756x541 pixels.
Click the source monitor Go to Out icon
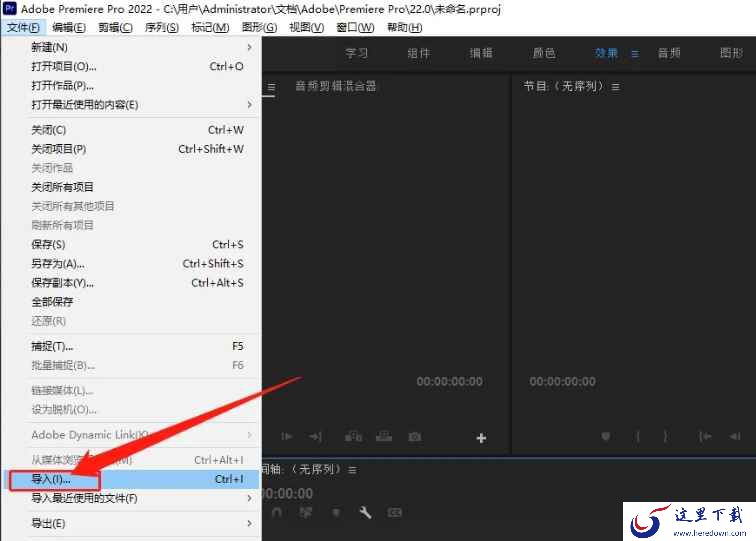[x=315, y=437]
